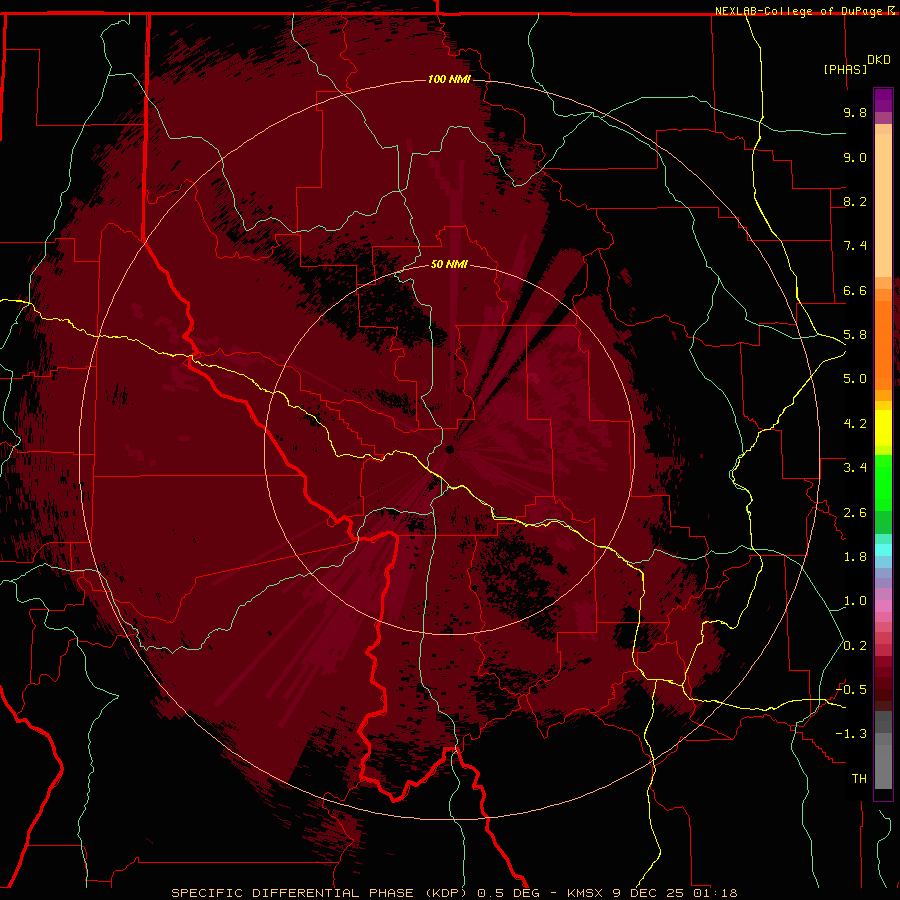Screen dimensions: 900x900
Task: Click the gray segment of the color bar
Action: (x=883, y=749)
